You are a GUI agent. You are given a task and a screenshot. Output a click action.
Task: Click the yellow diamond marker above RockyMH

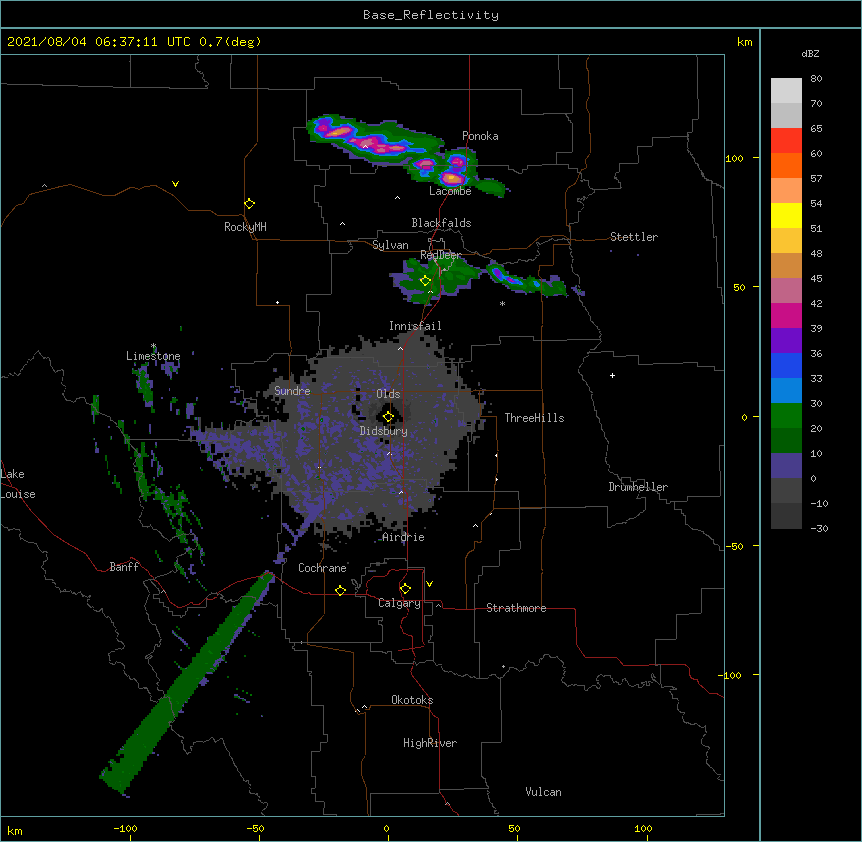click(250, 204)
